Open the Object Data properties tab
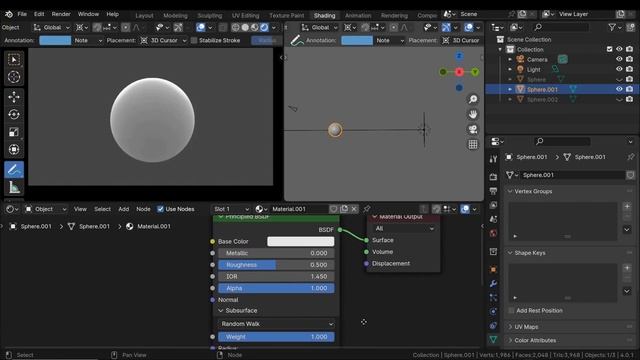Screen dimensions: 640x360 pos(493,340)
